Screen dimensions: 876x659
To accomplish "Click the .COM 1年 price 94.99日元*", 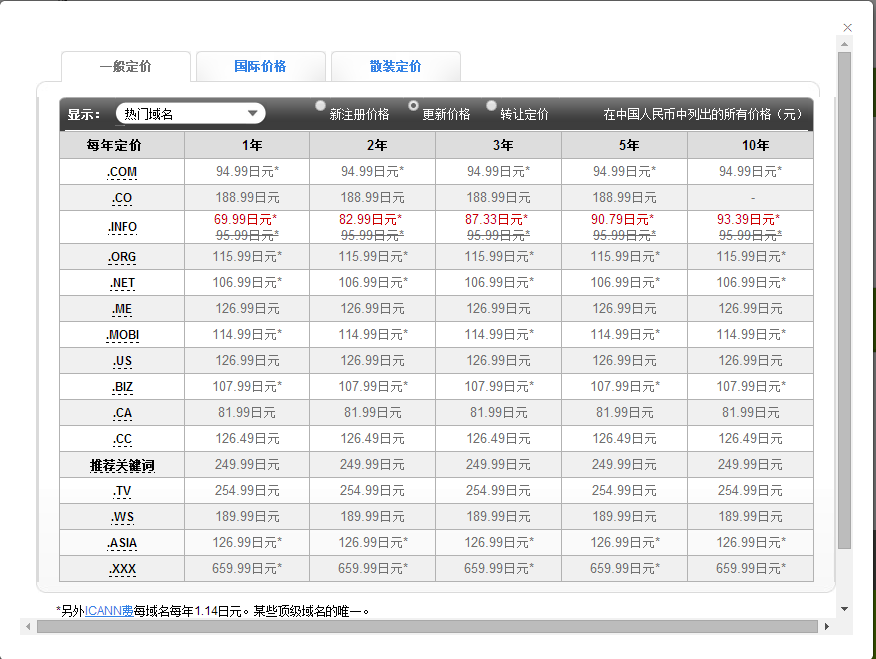I will pyautogui.click(x=247, y=171).
